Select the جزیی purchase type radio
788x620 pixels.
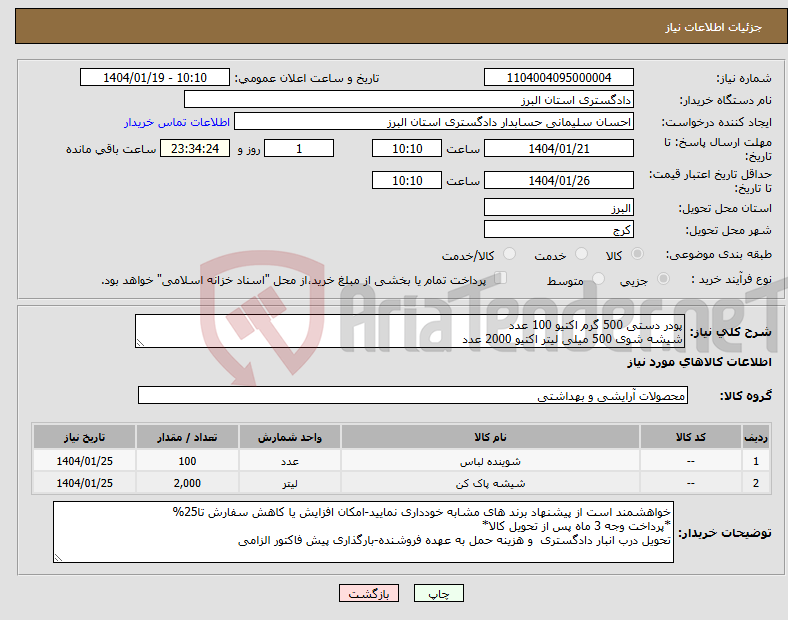pyautogui.click(x=663, y=278)
